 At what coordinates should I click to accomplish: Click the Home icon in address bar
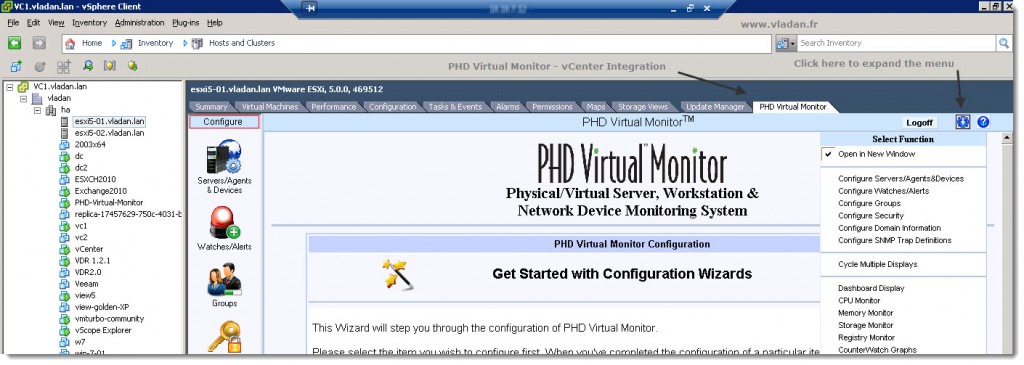click(71, 43)
